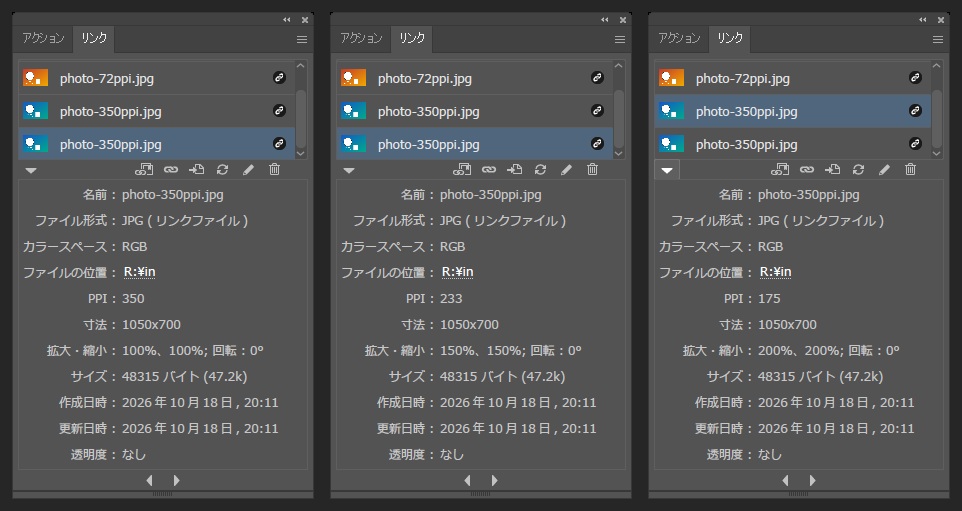Select photo-72ppi.jpg thumbnail in right panel

click(x=671, y=78)
